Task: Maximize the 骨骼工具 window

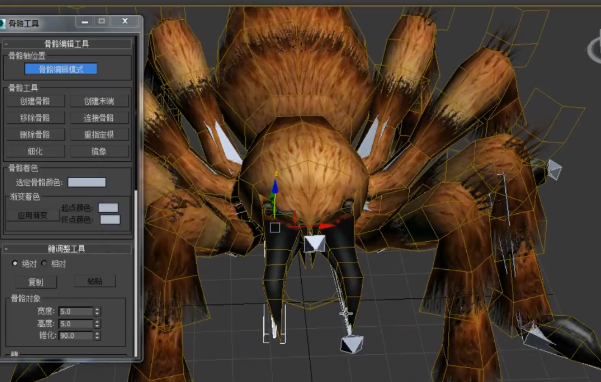Action: click(102, 21)
